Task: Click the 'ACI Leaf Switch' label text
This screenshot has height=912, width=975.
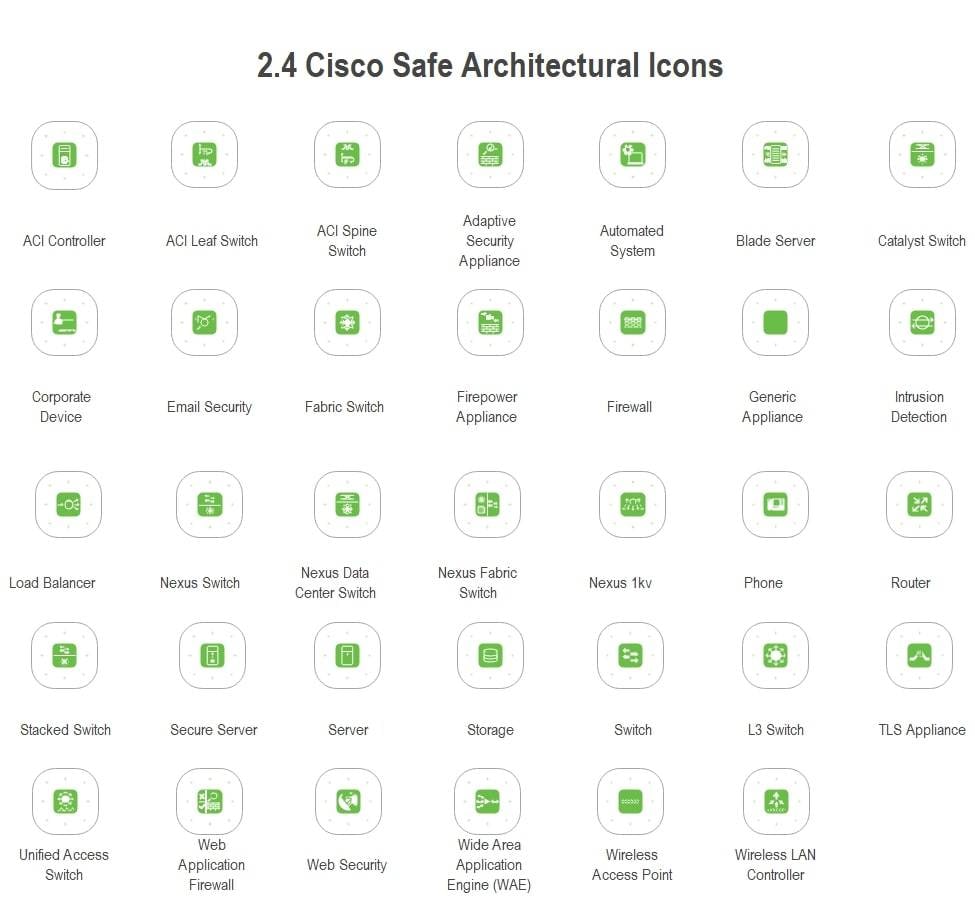Action: (211, 241)
